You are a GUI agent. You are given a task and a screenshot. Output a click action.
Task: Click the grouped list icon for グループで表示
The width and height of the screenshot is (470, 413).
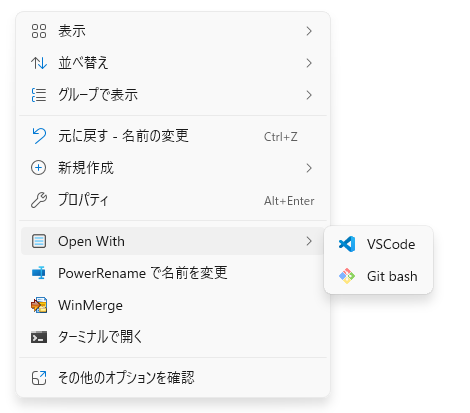click(x=39, y=95)
